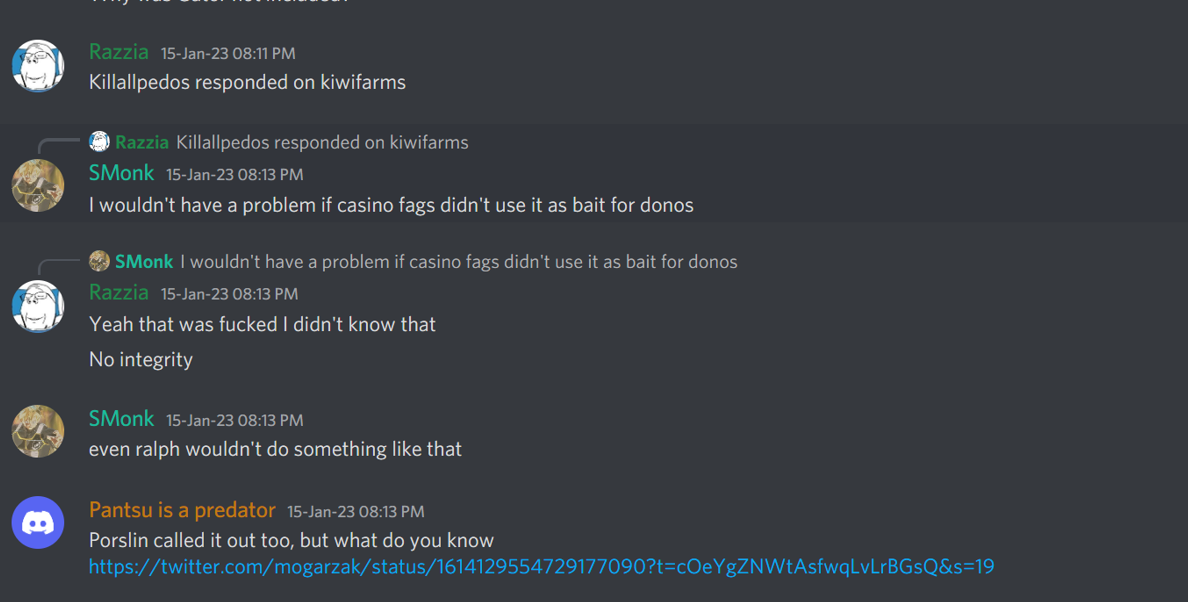Select the 'No integrity' message
Screen dimensions: 1188x602
click(x=141, y=360)
